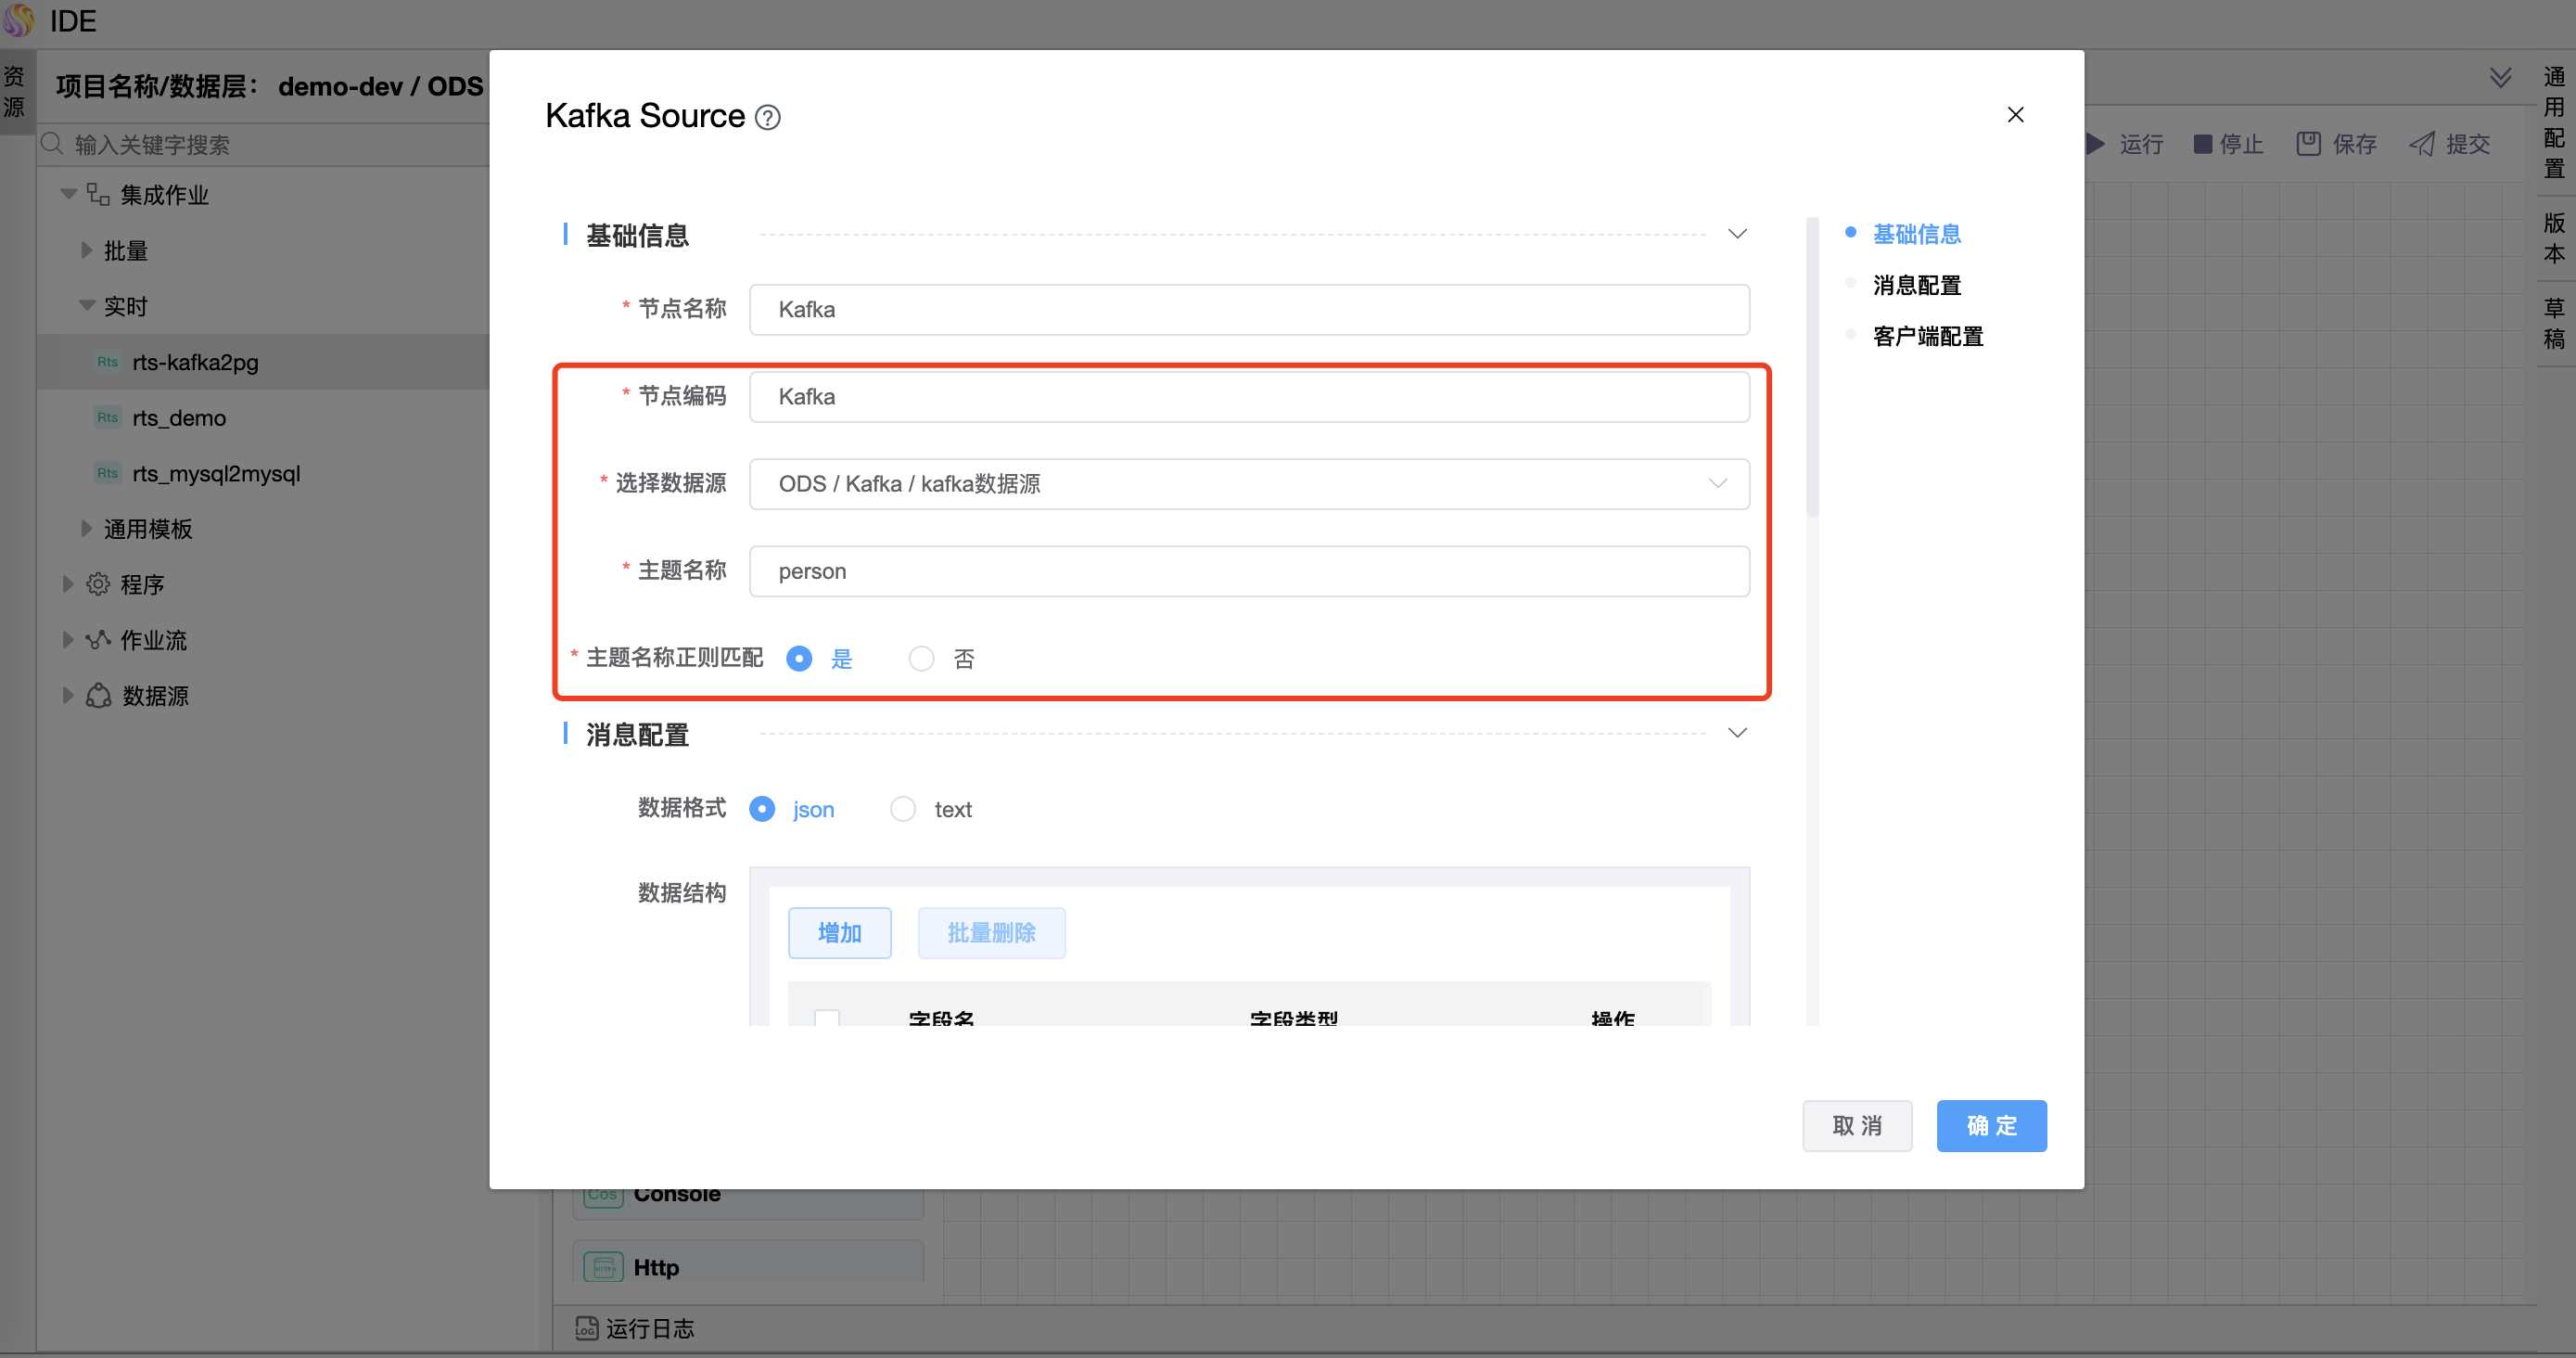Jump to 客户端配置 anchor tab
The image size is (2576, 1358).
pyautogui.click(x=1927, y=336)
